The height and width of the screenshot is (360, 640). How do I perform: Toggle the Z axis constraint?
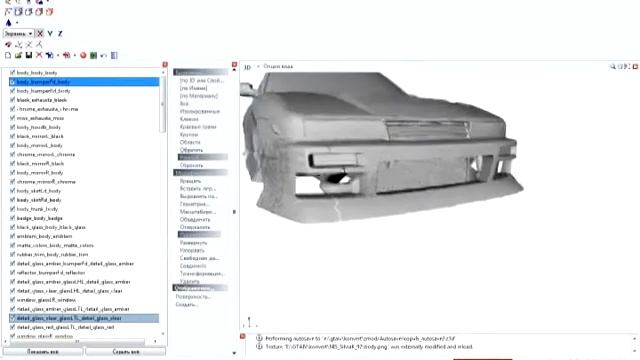60,33
